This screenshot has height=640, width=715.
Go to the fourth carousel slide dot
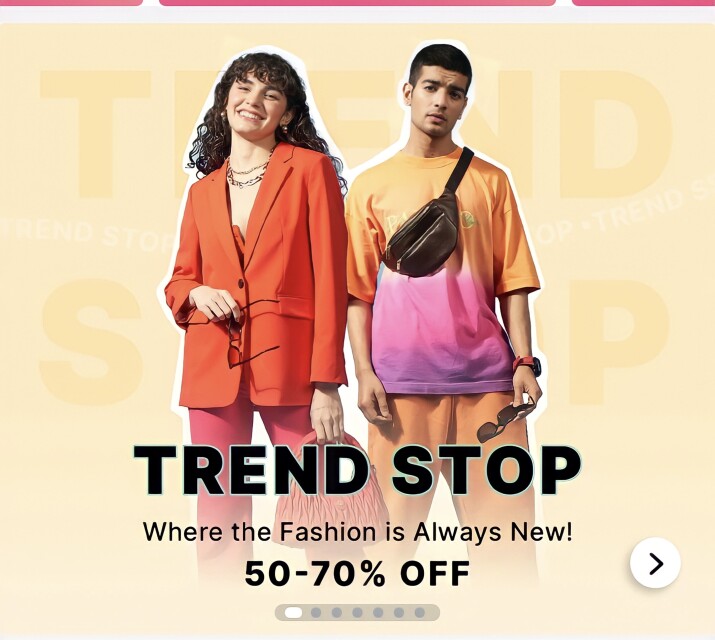click(x=358, y=613)
